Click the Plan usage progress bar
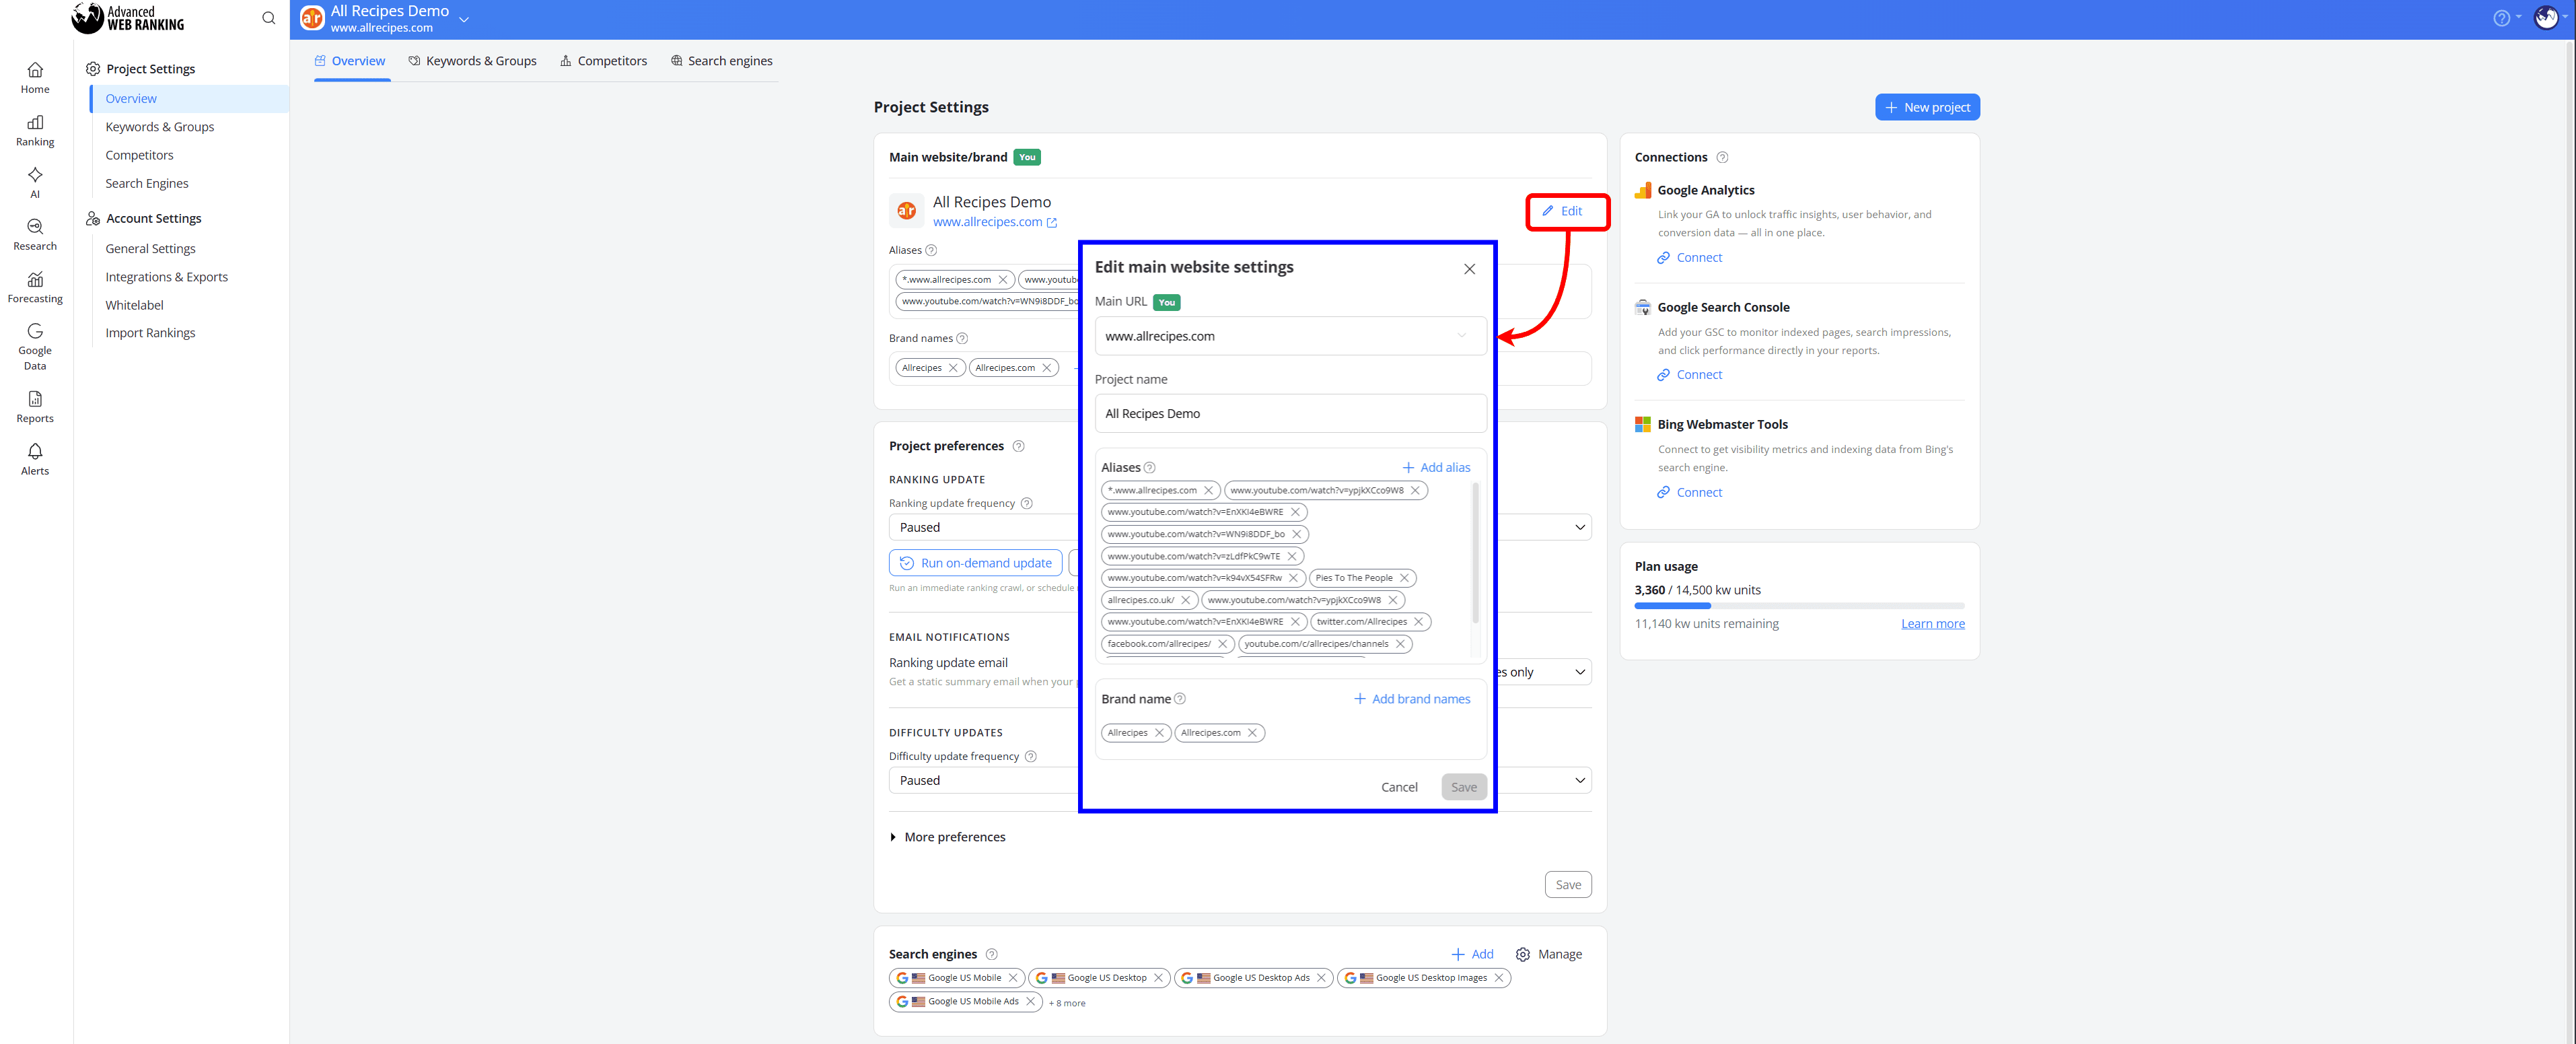 (x=1799, y=606)
